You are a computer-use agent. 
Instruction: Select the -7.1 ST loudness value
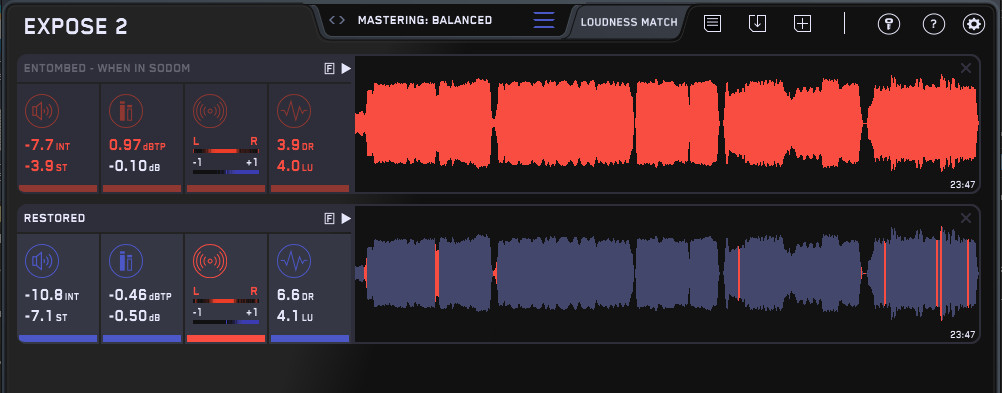(x=46, y=316)
